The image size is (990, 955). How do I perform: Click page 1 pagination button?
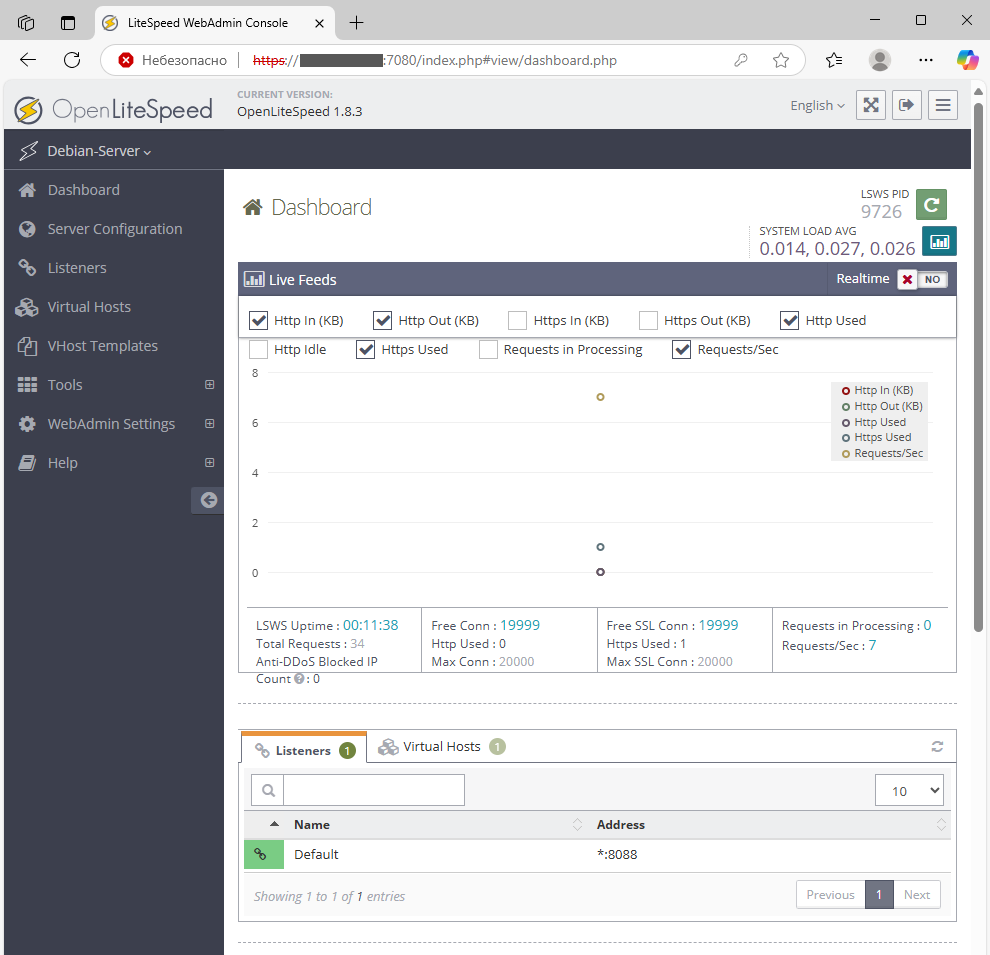click(879, 895)
